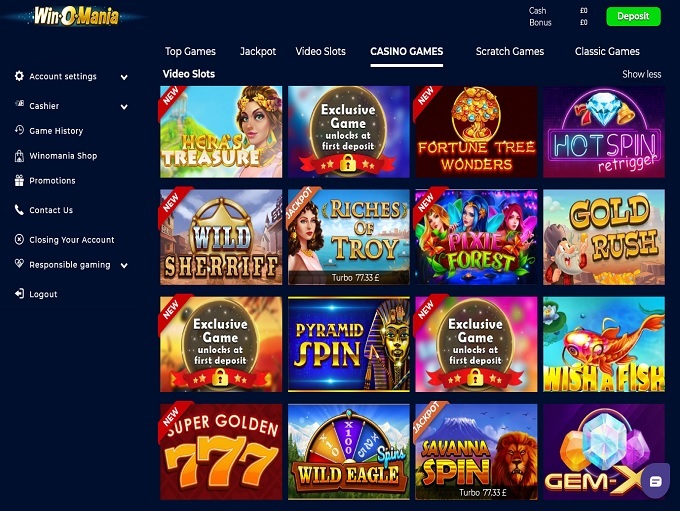Expand the Account settings chevron
The image size is (680, 511).
click(x=124, y=77)
